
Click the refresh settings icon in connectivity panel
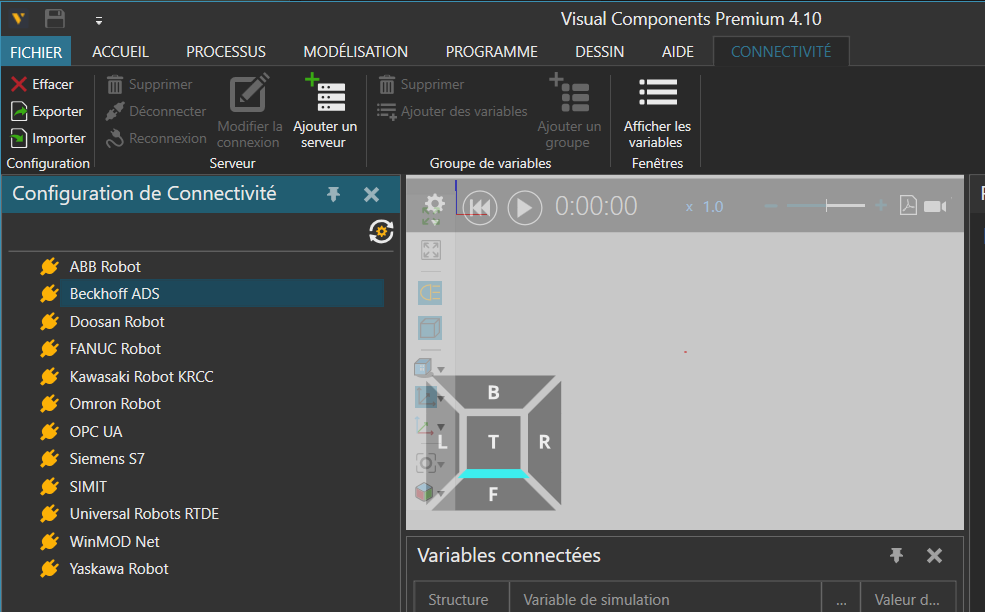click(x=380, y=232)
